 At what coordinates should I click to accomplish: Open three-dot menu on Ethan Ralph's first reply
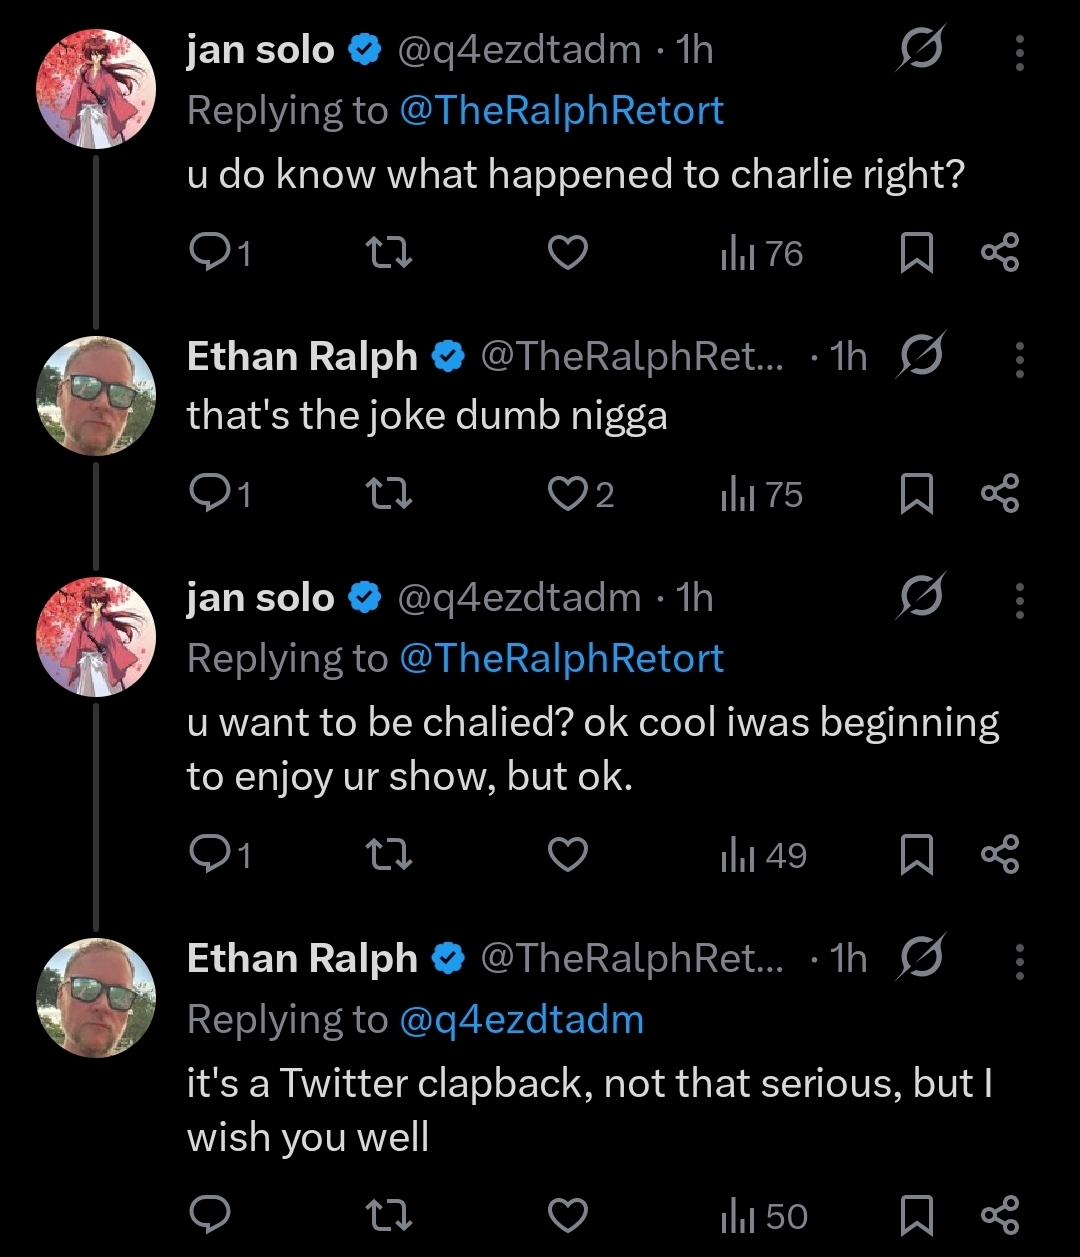(x=1019, y=359)
